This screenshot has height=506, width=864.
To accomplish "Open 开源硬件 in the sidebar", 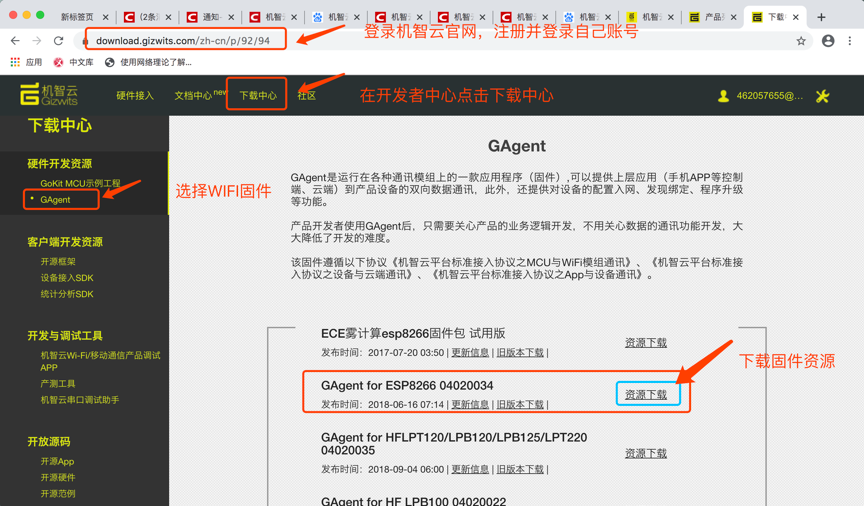I will click(58, 477).
